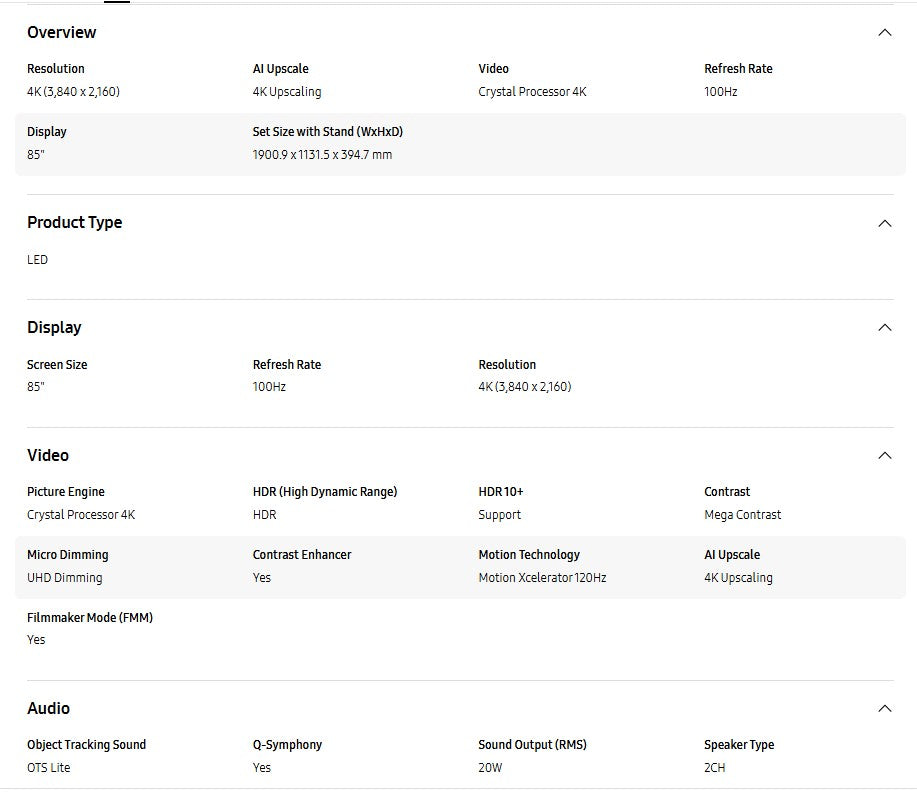Click the HDR 10+ label
The width and height of the screenshot is (917, 792).
501,492
